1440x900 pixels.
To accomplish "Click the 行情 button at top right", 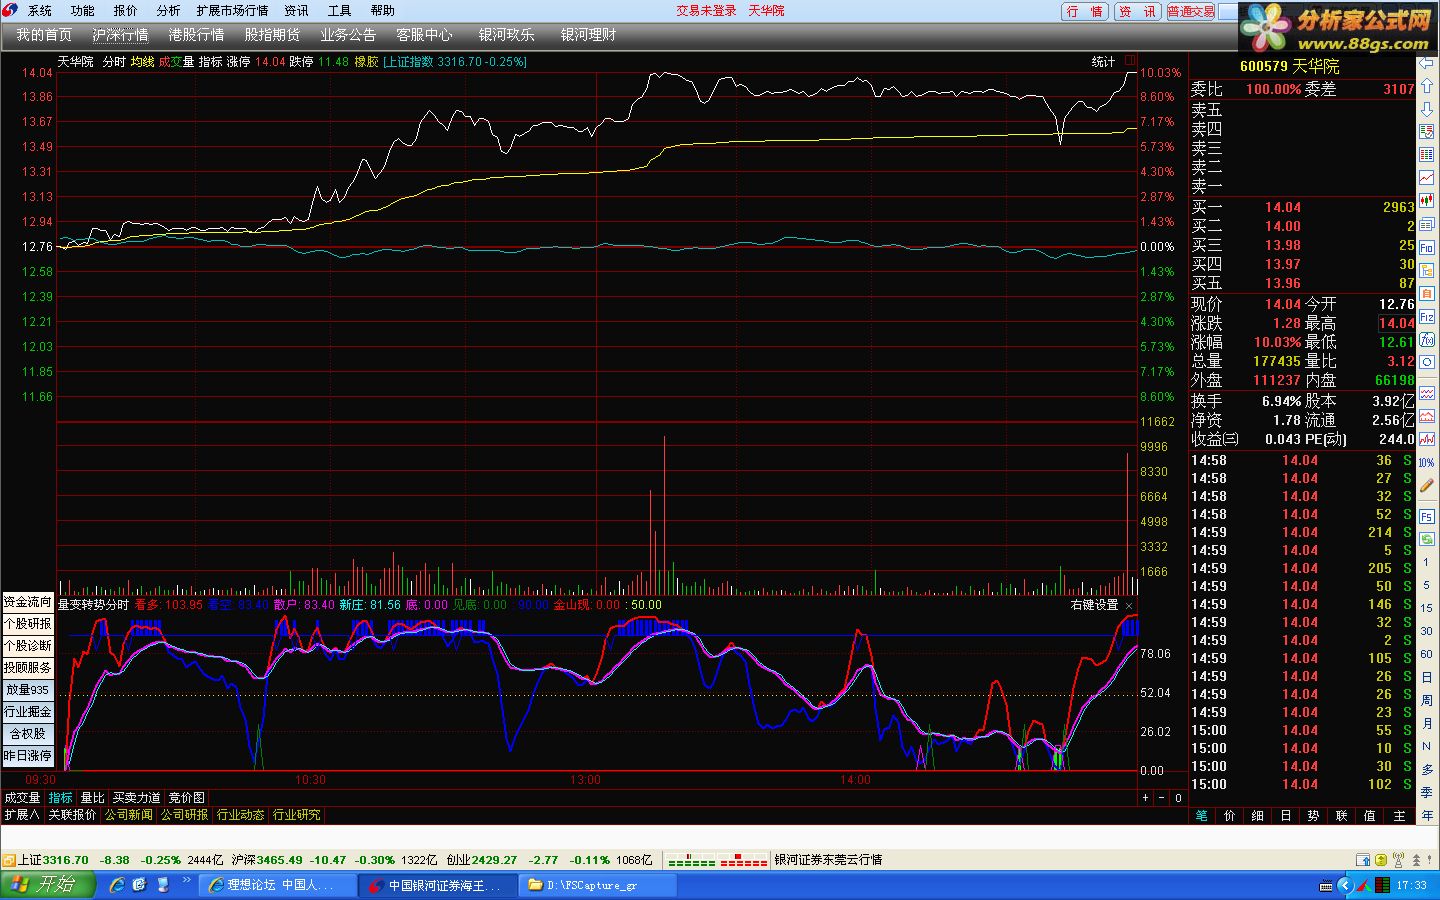I will point(1085,12).
